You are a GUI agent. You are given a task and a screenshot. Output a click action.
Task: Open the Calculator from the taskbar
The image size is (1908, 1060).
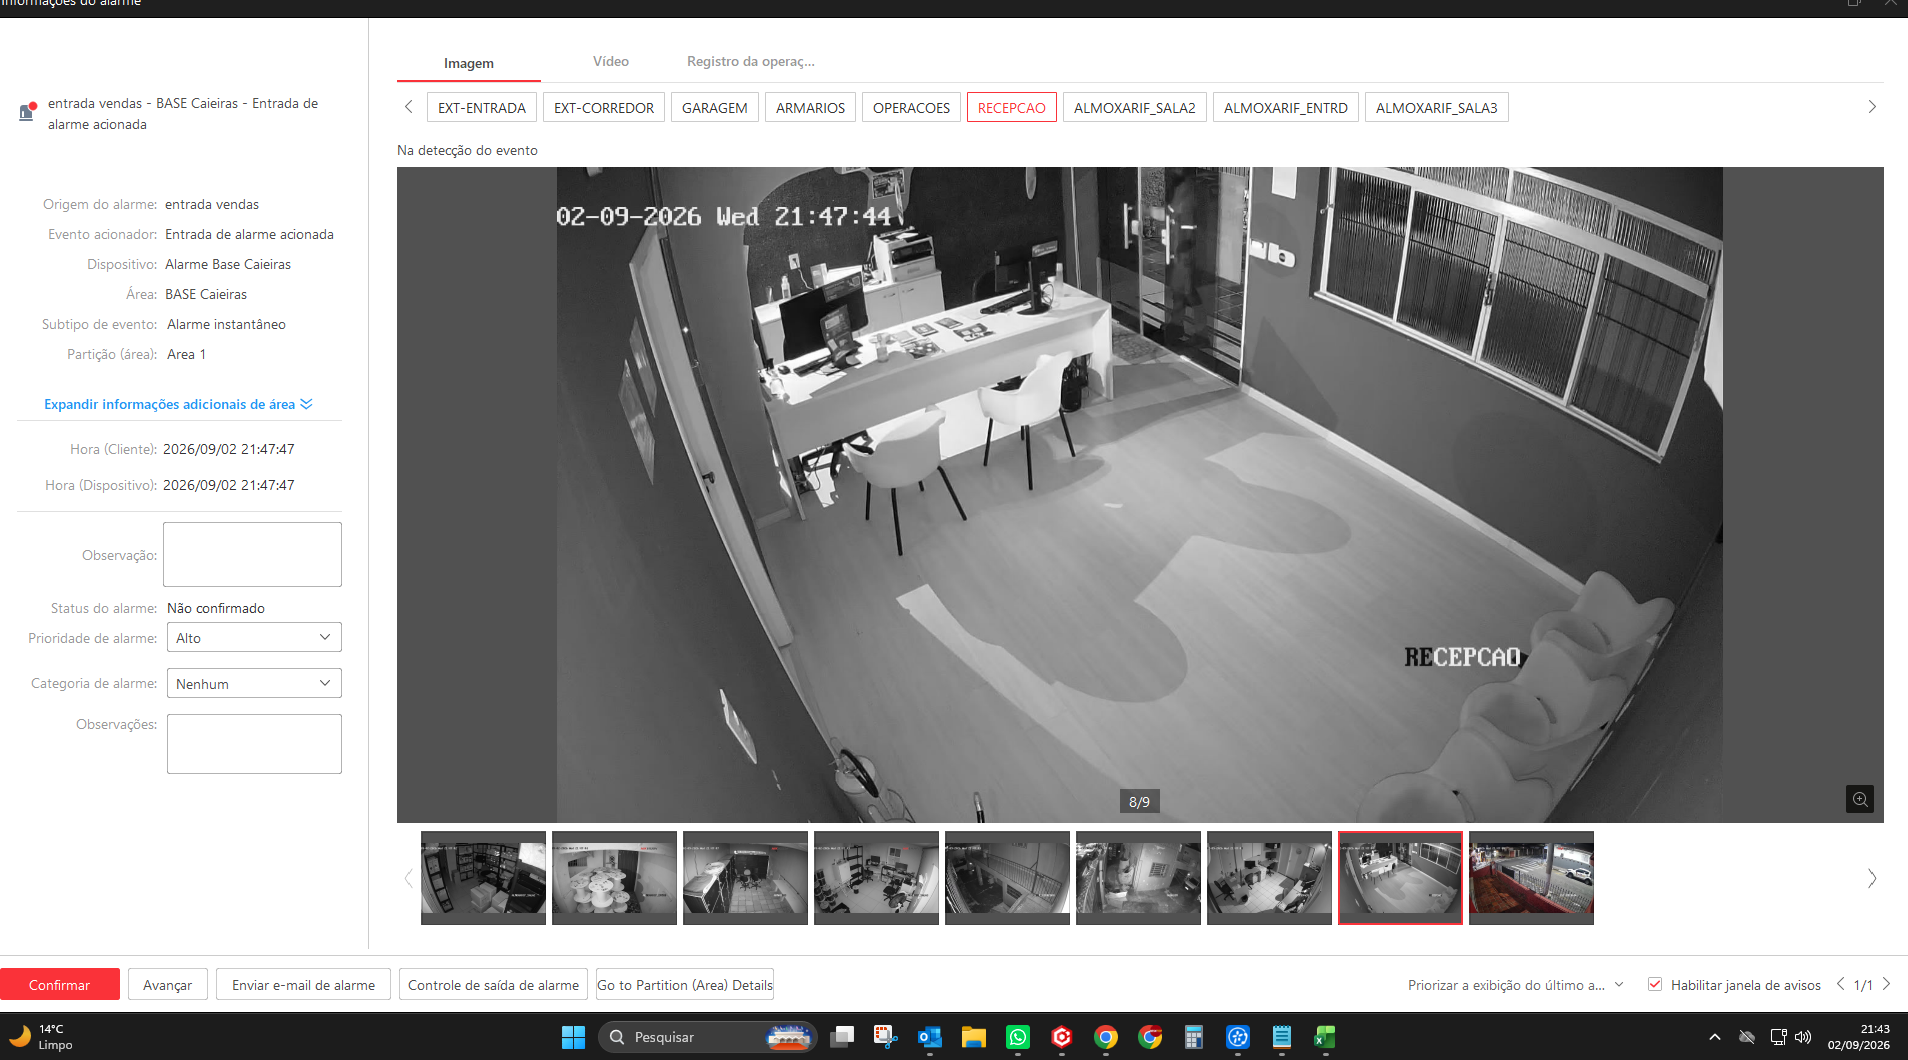click(x=1194, y=1037)
